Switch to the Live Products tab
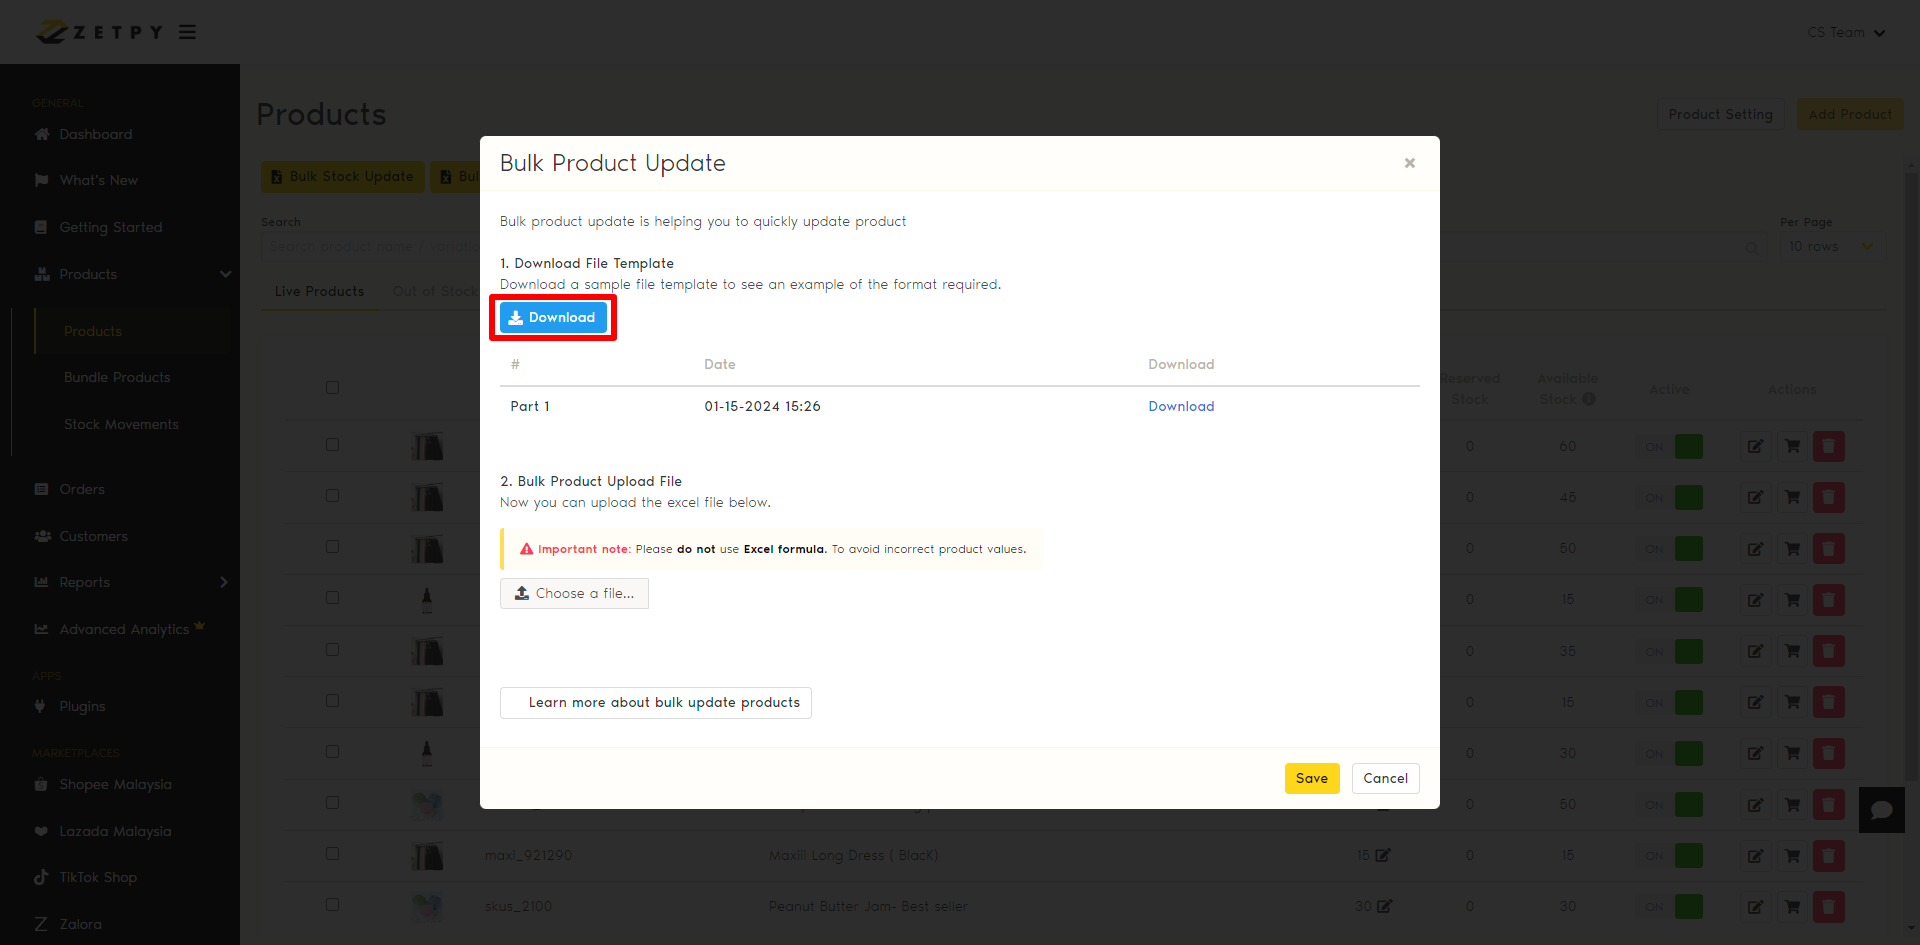1920x945 pixels. point(319,291)
